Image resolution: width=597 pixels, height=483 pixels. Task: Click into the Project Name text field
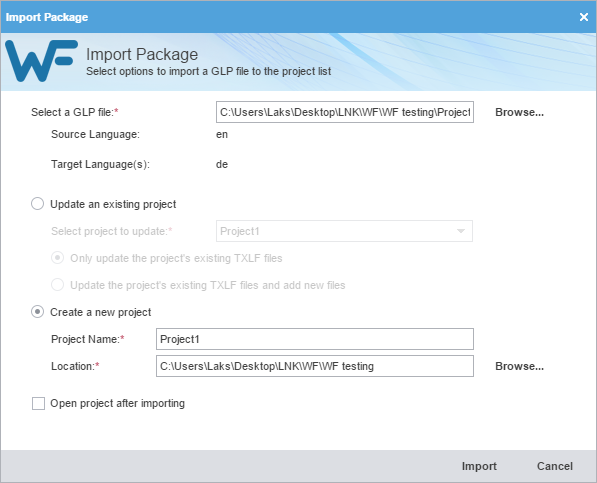tap(315, 339)
